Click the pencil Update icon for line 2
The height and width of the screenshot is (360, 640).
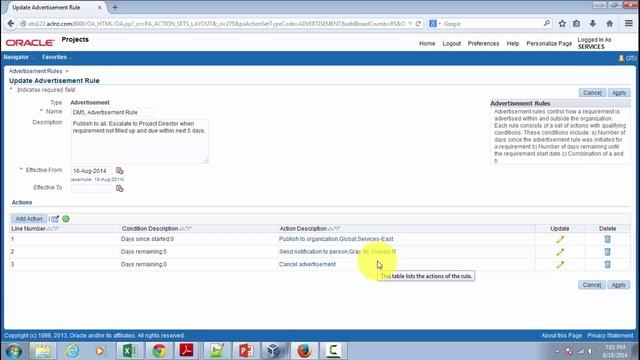560,252
